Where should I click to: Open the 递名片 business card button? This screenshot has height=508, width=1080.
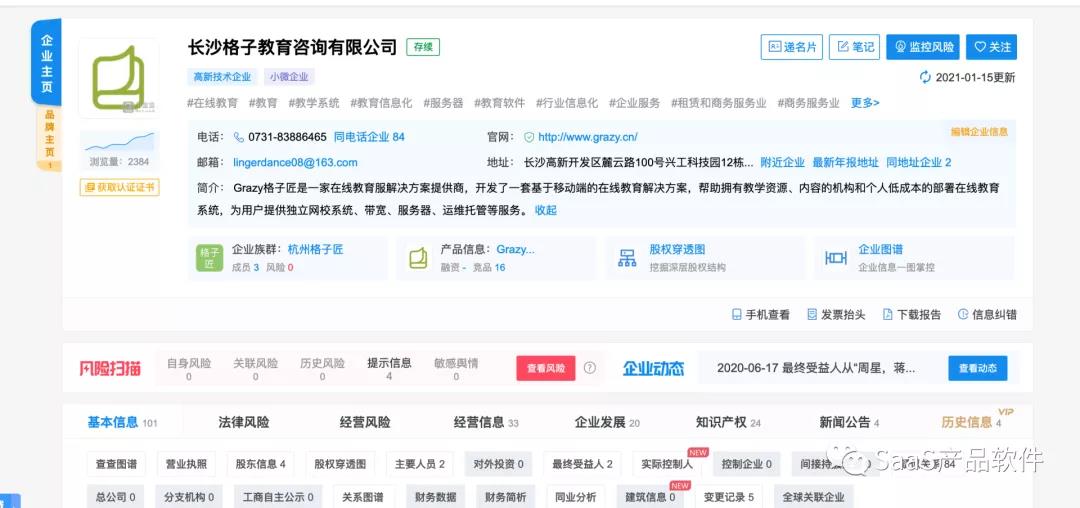[790, 47]
